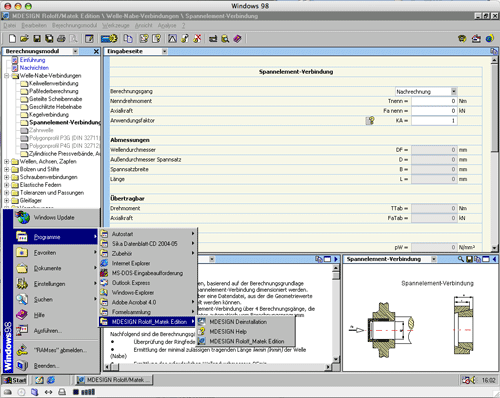Click MDESIGN Roloff/Matek taskbar button

(114, 380)
